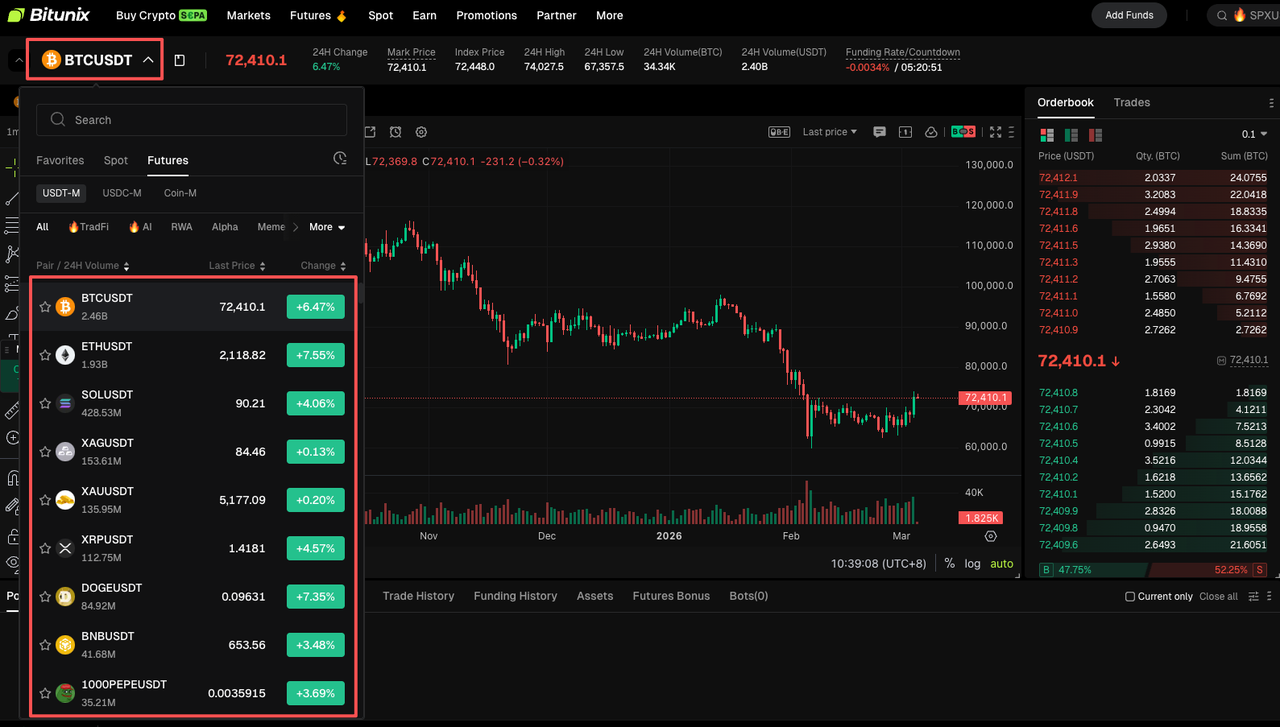Enter fullscreen chart mode
The image size is (1280, 727).
coord(995,132)
